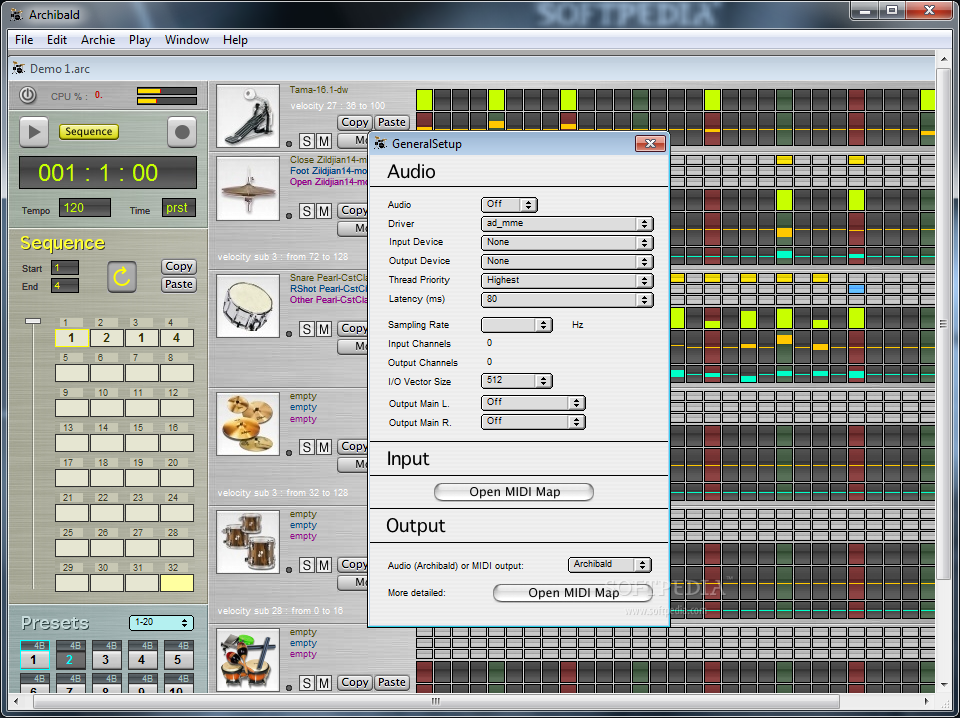Click the round record button
Viewport: 960px width, 718px height.
[182, 132]
